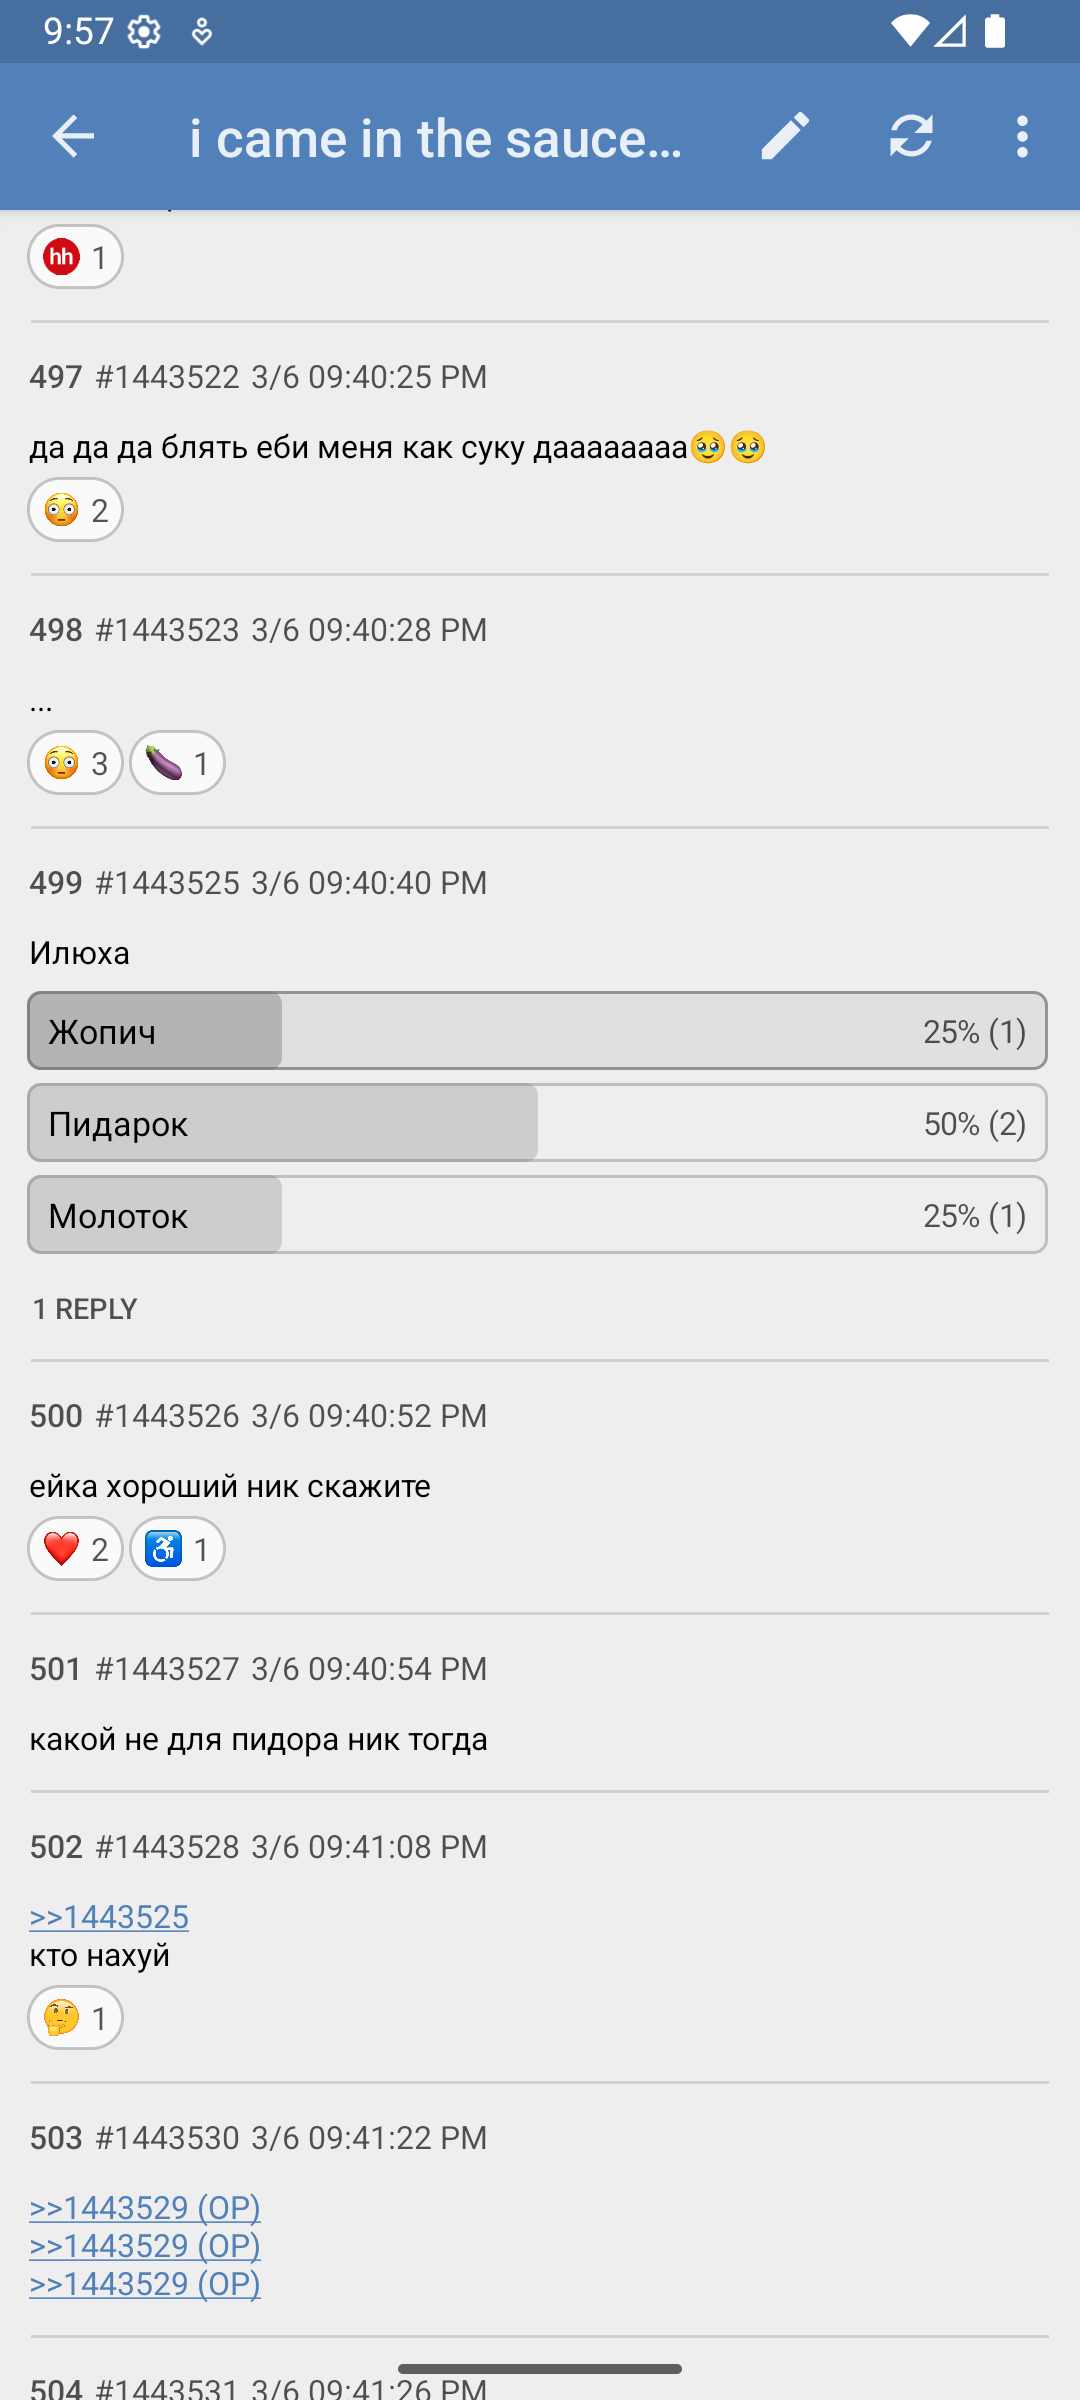Viewport: 1080px width, 2400px height.
Task: Tap the thread title in toolbar
Action: coord(436,138)
